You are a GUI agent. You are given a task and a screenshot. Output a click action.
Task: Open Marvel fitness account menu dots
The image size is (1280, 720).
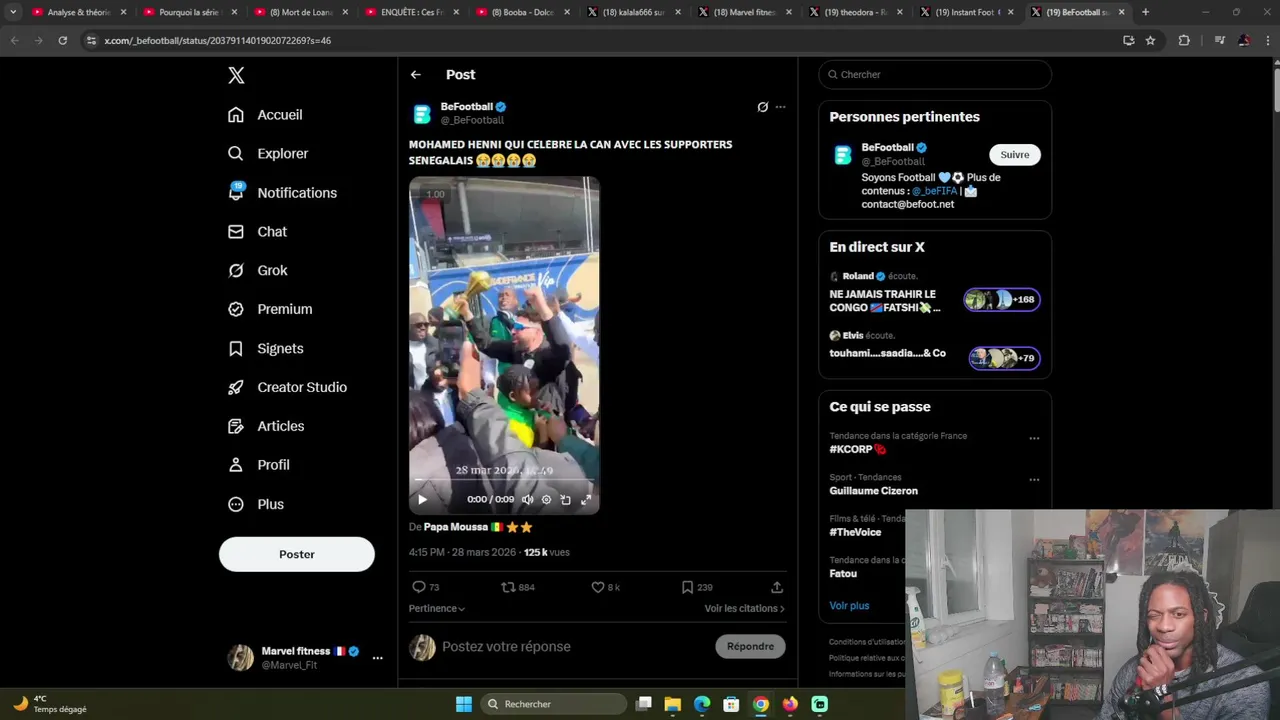pos(377,658)
